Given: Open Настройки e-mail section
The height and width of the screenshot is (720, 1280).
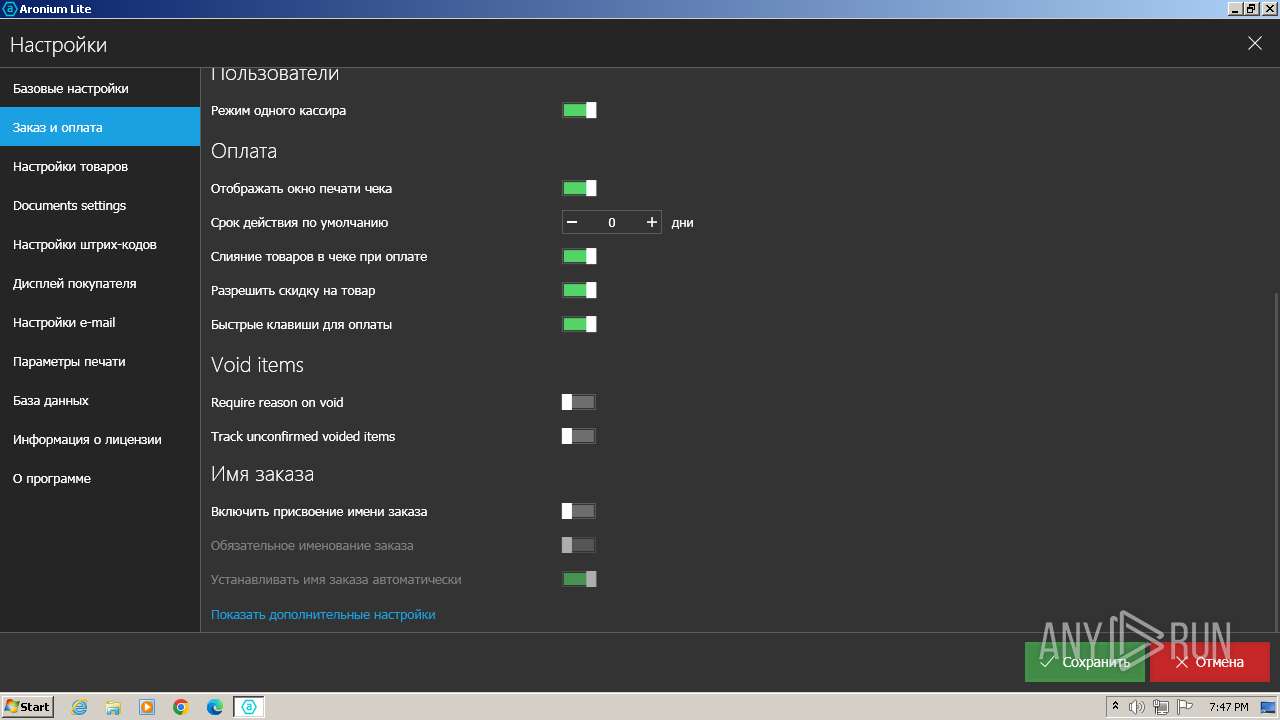Looking at the screenshot, I should (100, 322).
